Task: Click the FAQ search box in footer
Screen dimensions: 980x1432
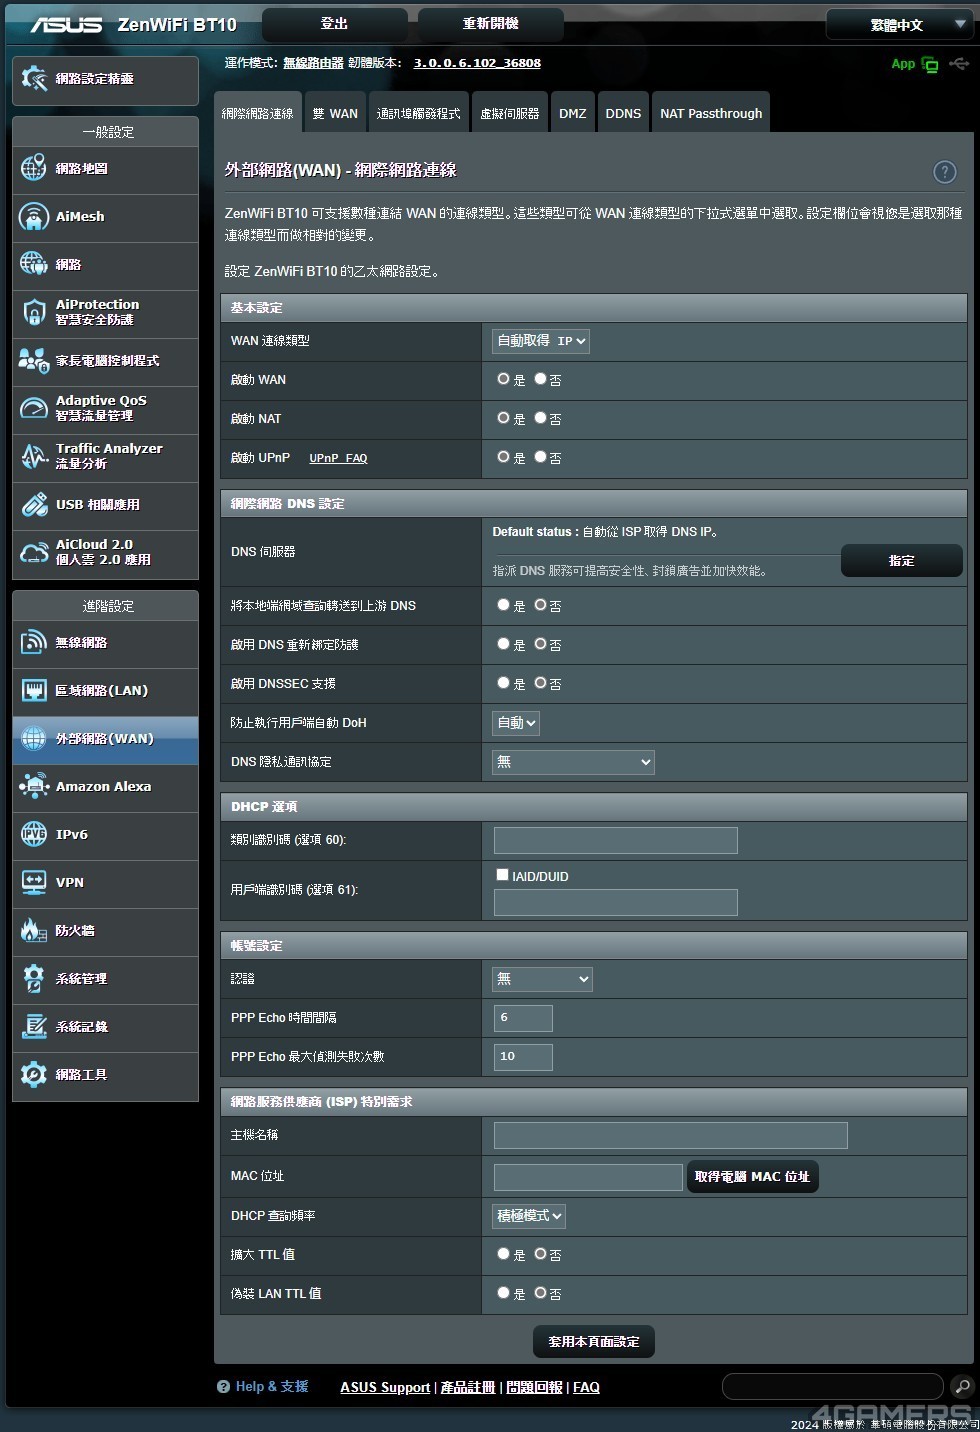Action: point(833,1386)
